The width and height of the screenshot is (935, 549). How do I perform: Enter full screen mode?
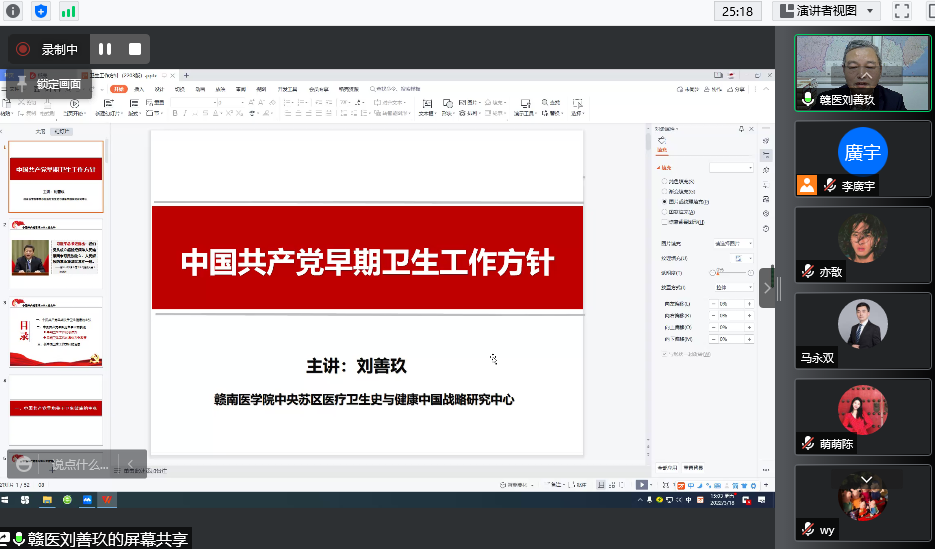pos(902,11)
